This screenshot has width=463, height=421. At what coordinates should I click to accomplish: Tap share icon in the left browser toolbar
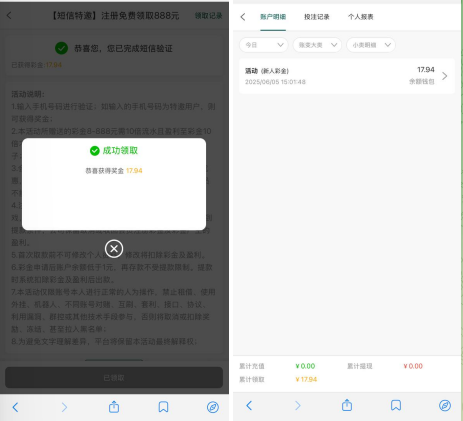(x=114, y=407)
